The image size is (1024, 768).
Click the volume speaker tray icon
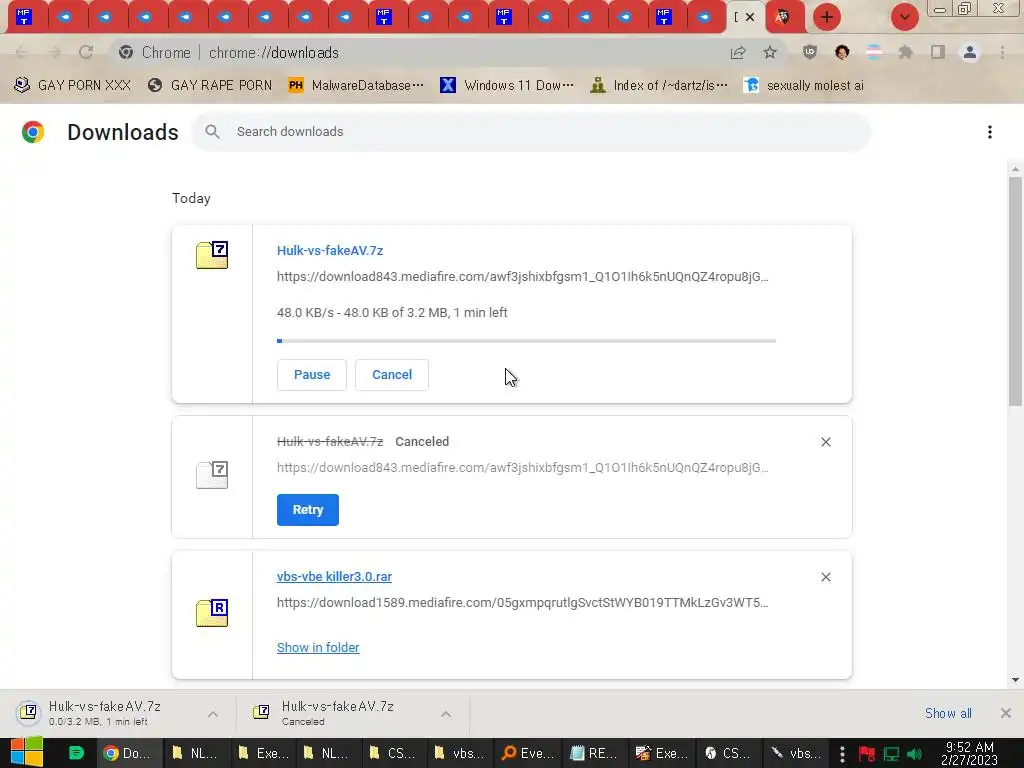pos(915,754)
